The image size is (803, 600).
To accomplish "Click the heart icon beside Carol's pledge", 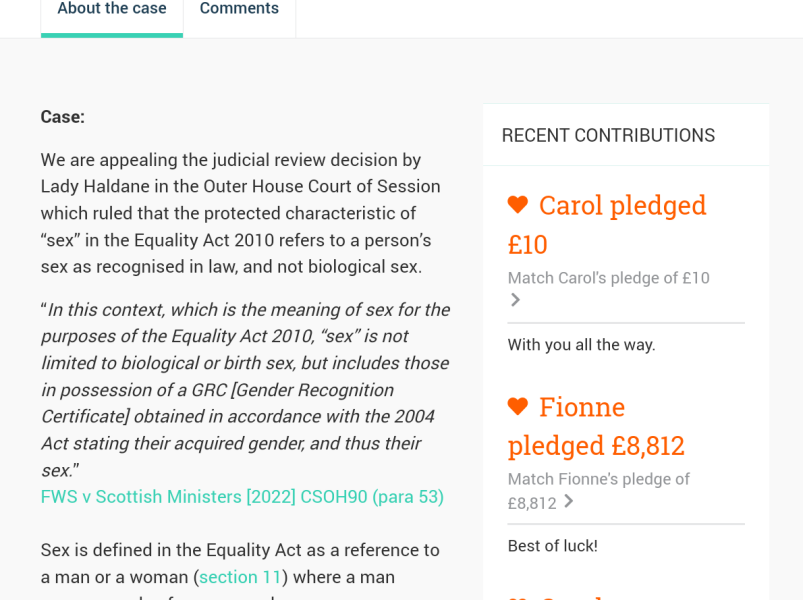I will coord(517,204).
